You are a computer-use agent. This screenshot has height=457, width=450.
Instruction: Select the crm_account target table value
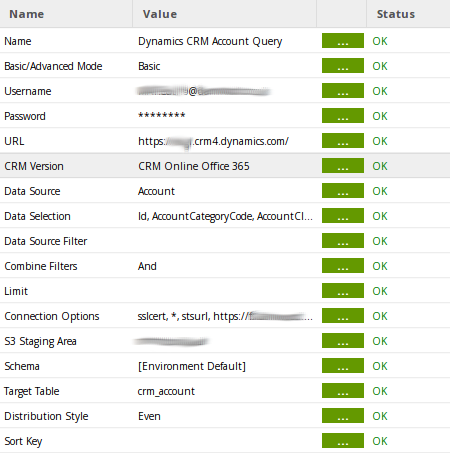(166, 391)
